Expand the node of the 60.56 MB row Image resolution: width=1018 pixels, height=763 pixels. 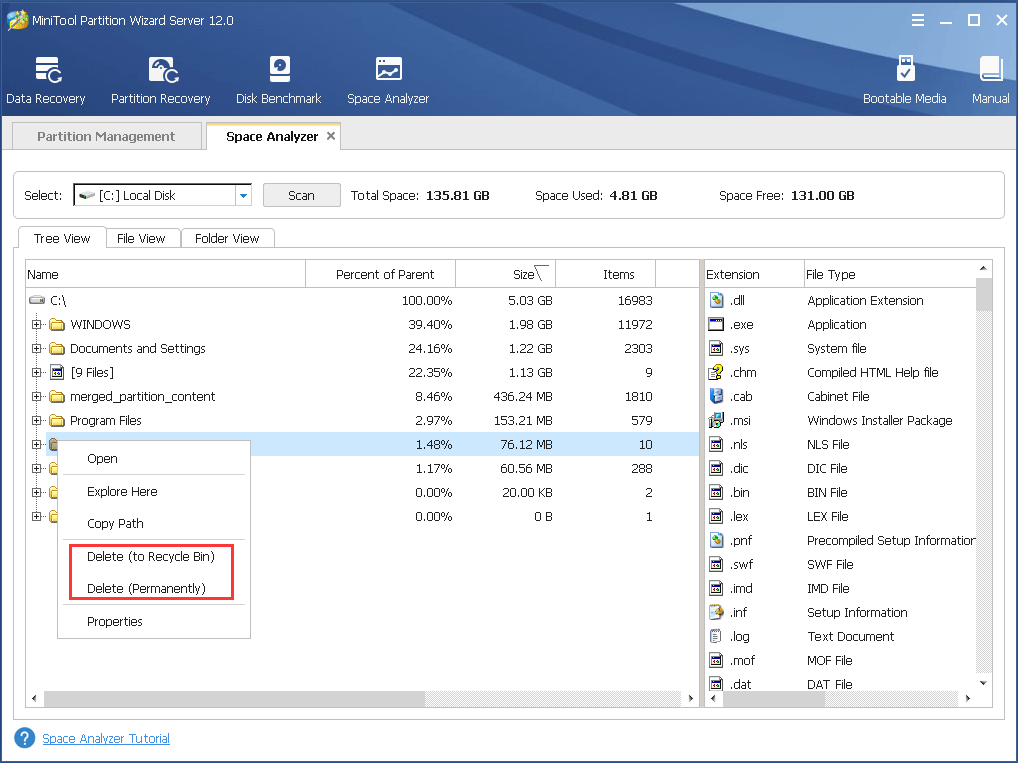pos(36,468)
